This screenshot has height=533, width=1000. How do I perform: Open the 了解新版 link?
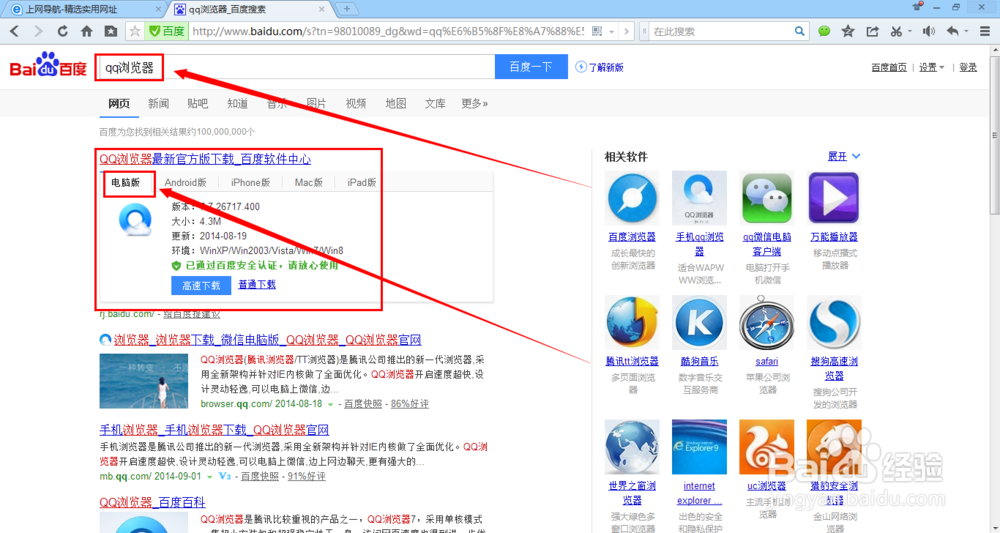[599, 67]
